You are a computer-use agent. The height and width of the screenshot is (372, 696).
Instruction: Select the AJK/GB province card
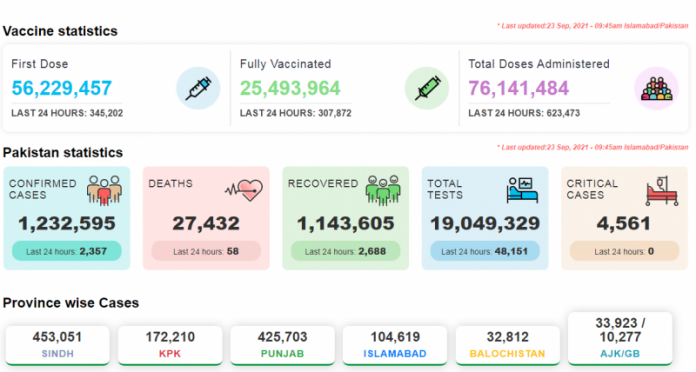pyautogui.click(x=620, y=338)
